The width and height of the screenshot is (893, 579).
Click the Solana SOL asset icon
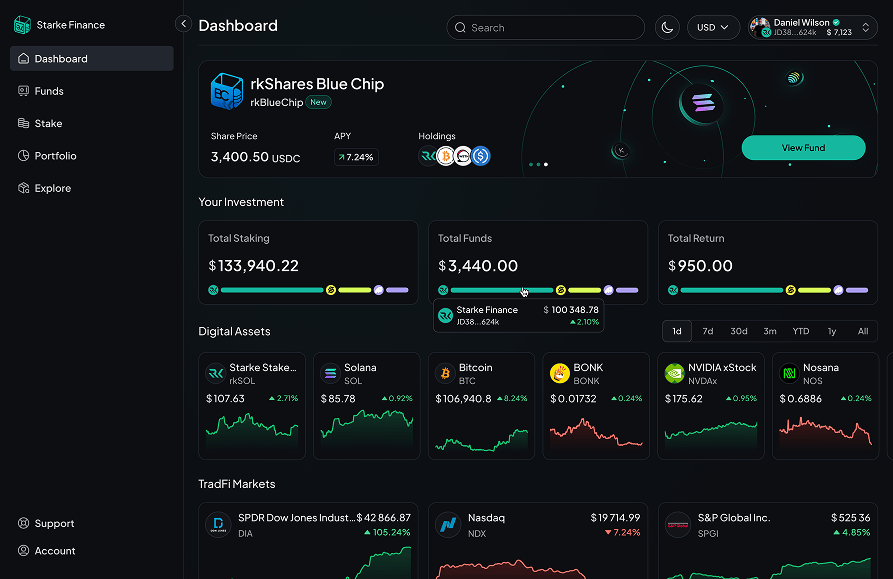click(x=330, y=373)
